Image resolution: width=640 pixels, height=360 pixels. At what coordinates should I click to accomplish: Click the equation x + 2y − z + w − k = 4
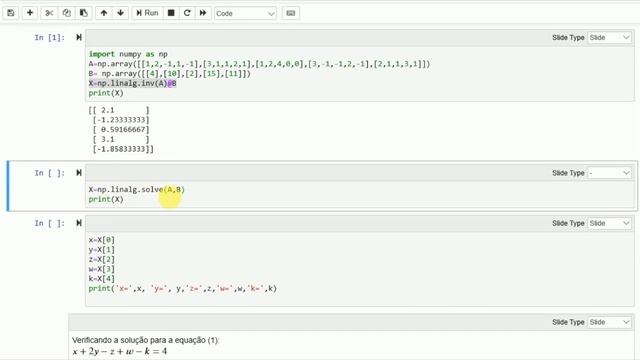coord(120,351)
